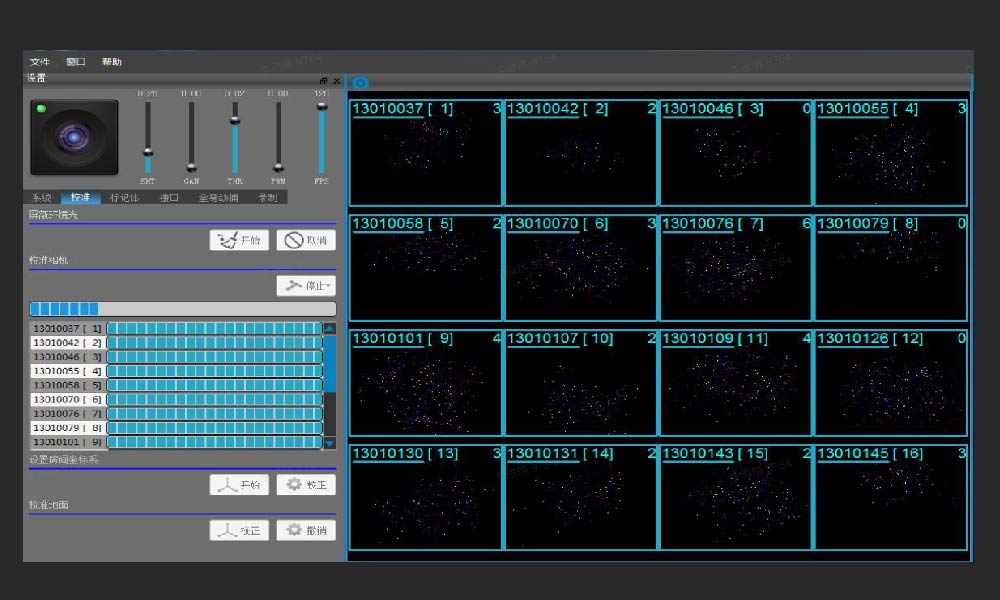Click the gear button under room coordinate section
Viewport: 1000px width, 600px height.
click(305, 485)
